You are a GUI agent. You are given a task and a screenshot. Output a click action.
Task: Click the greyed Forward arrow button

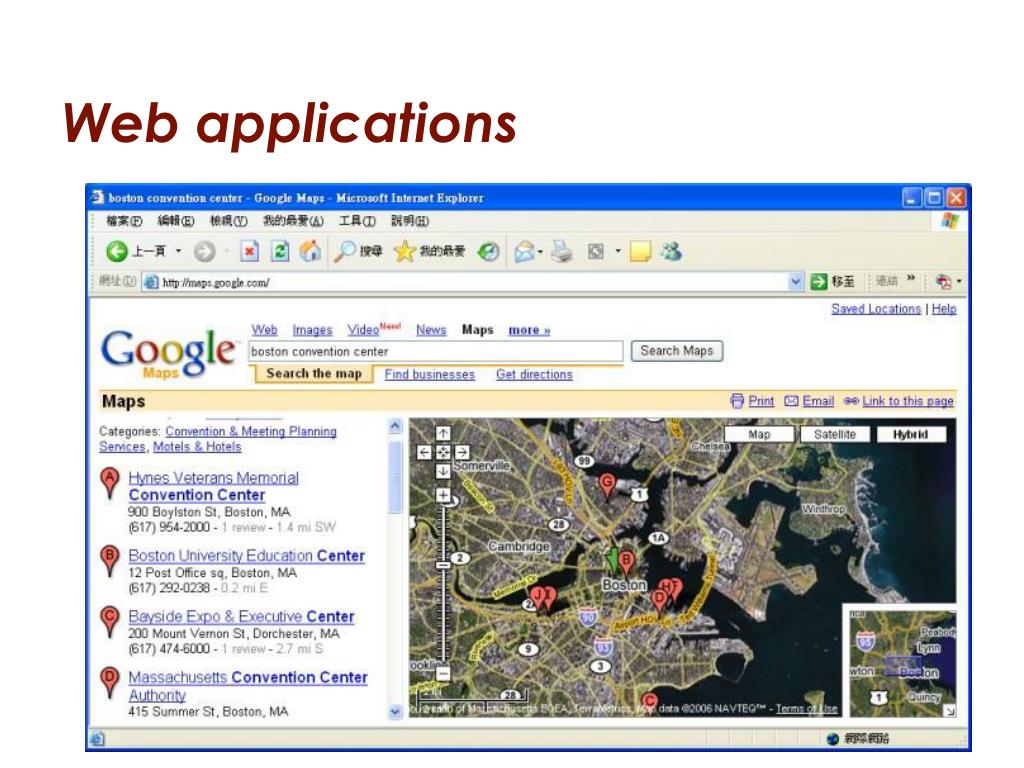point(204,251)
